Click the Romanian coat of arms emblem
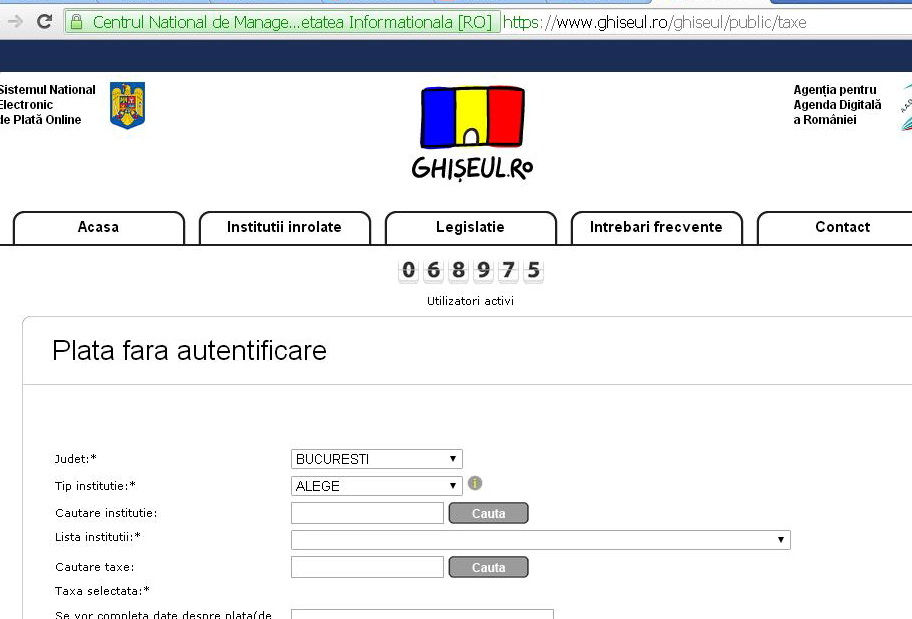Screen dimensions: 912x619 tap(127, 105)
